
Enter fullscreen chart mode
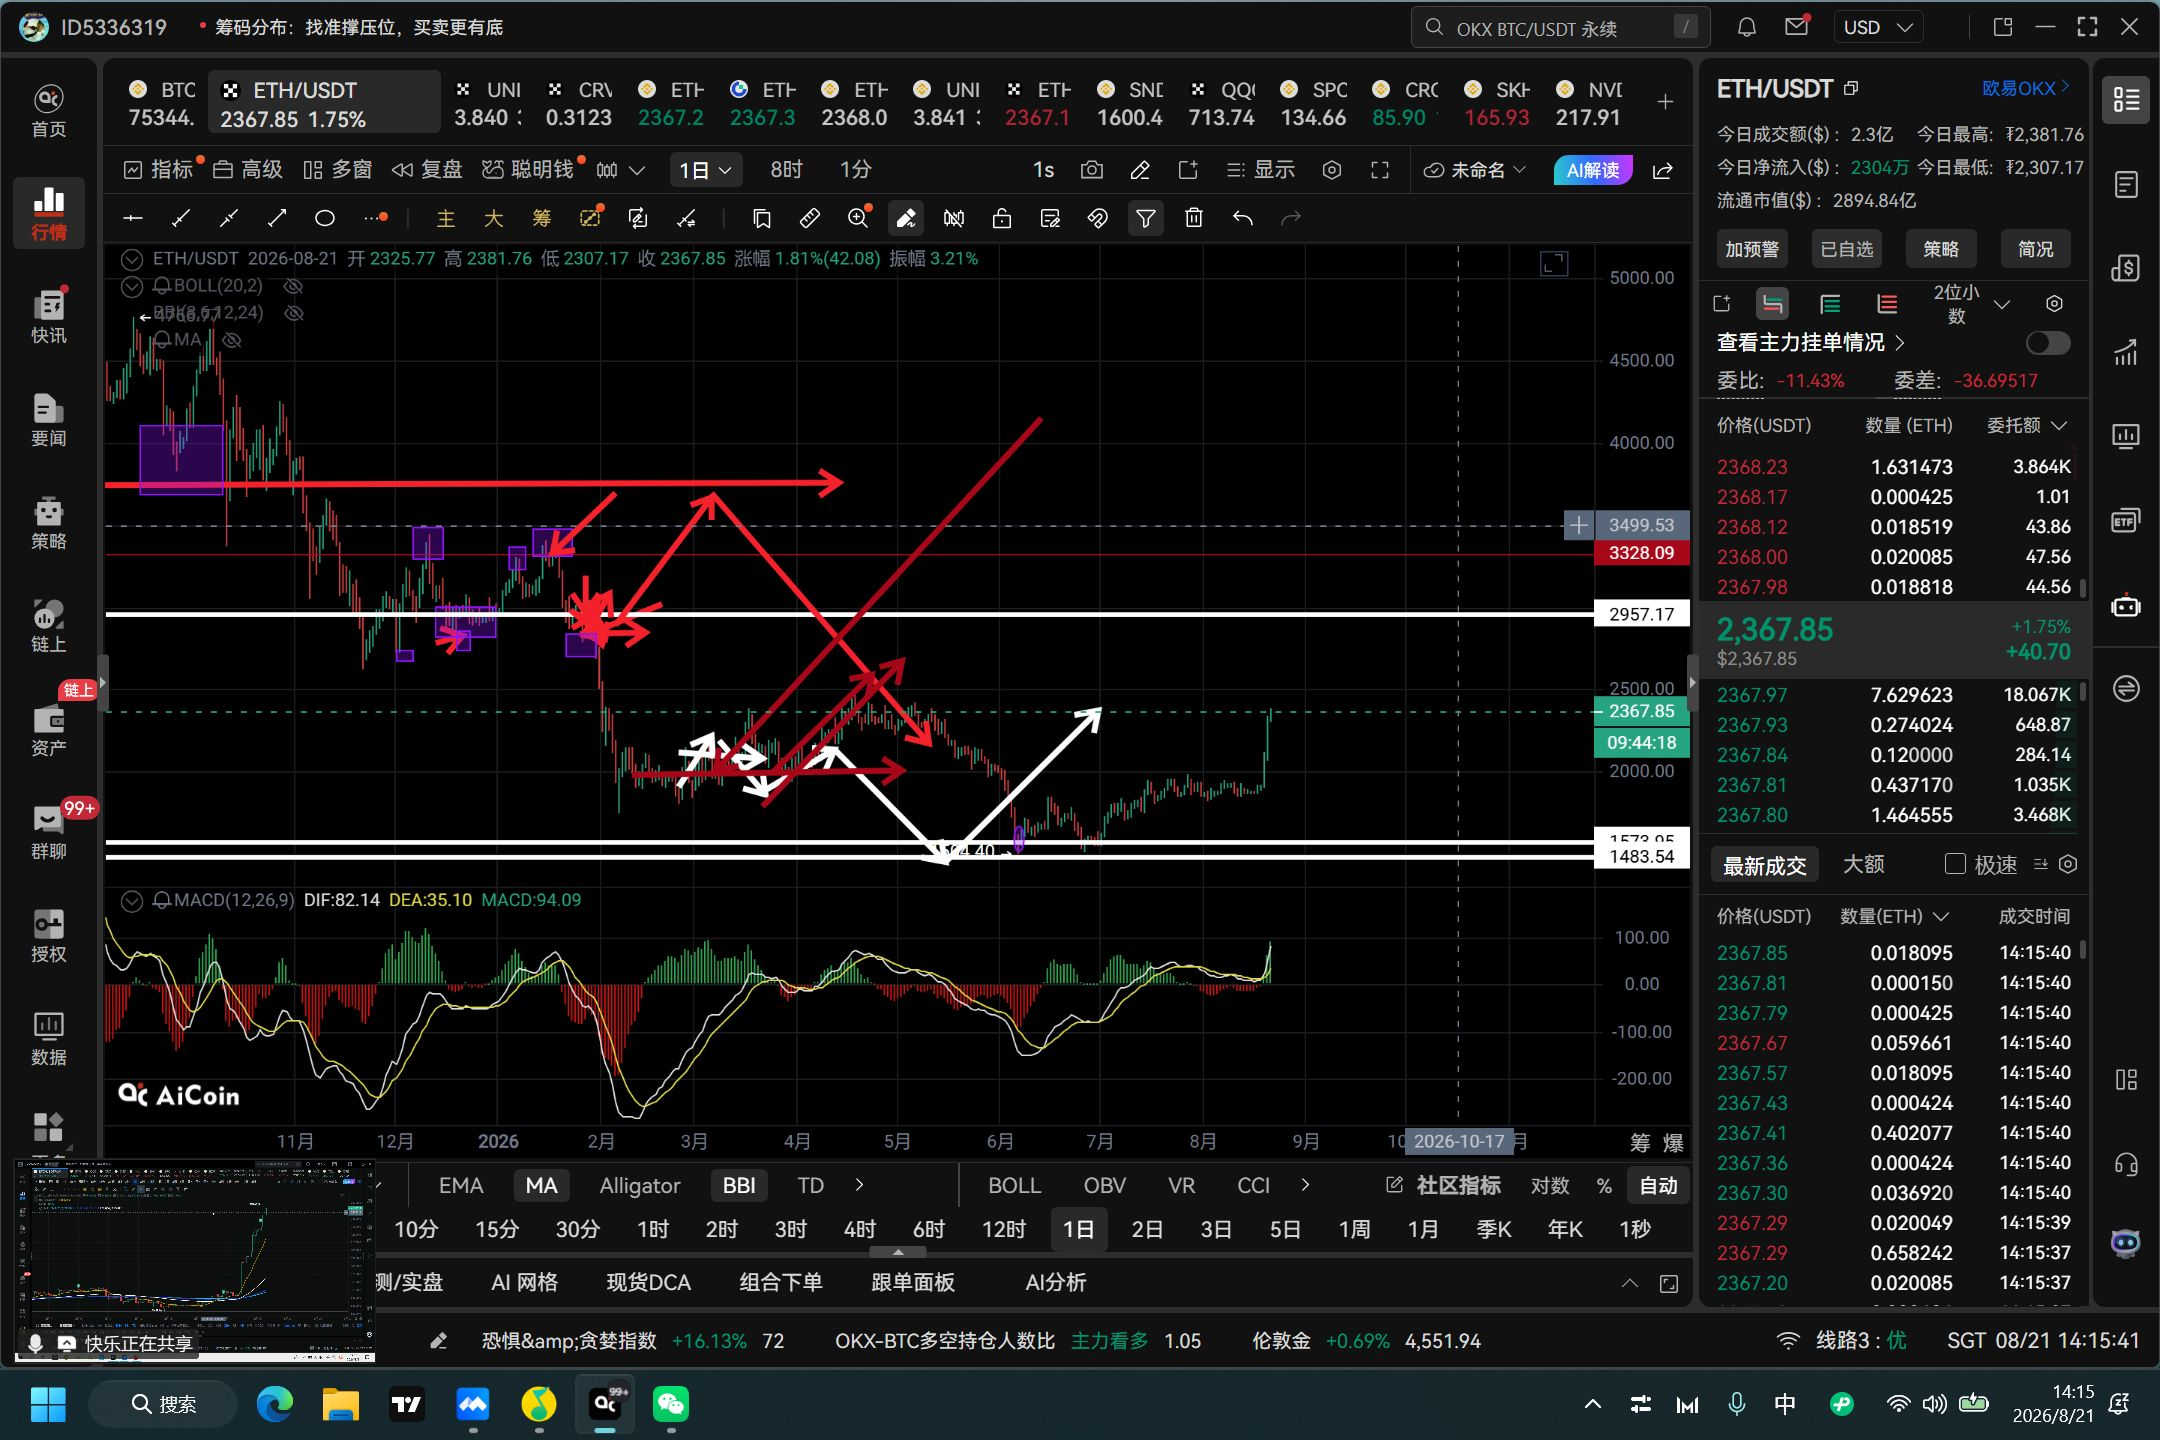1380,170
